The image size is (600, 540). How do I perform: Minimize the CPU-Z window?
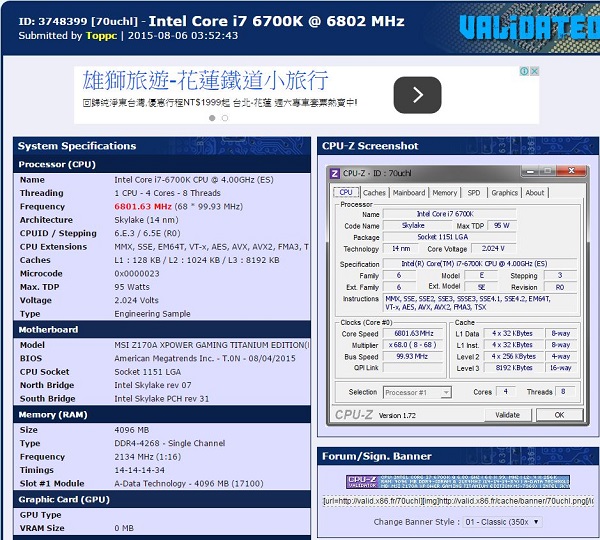coord(530,171)
